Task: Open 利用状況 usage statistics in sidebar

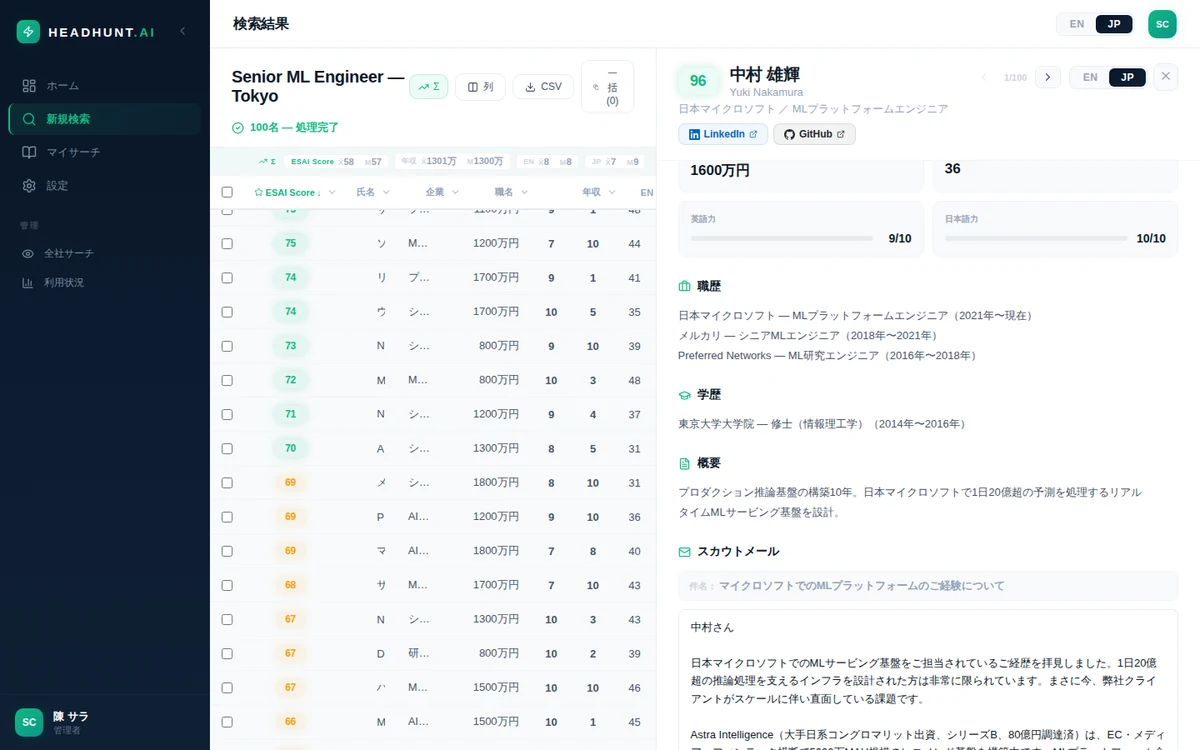Action: 63,283
